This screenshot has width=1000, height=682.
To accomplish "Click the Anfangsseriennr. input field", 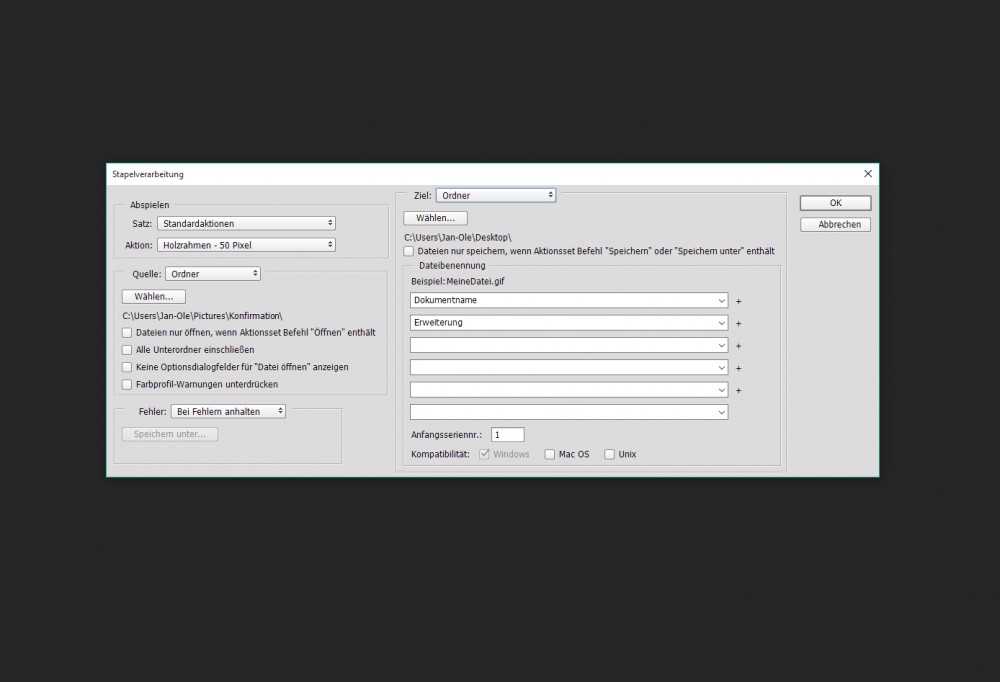I will pos(508,434).
